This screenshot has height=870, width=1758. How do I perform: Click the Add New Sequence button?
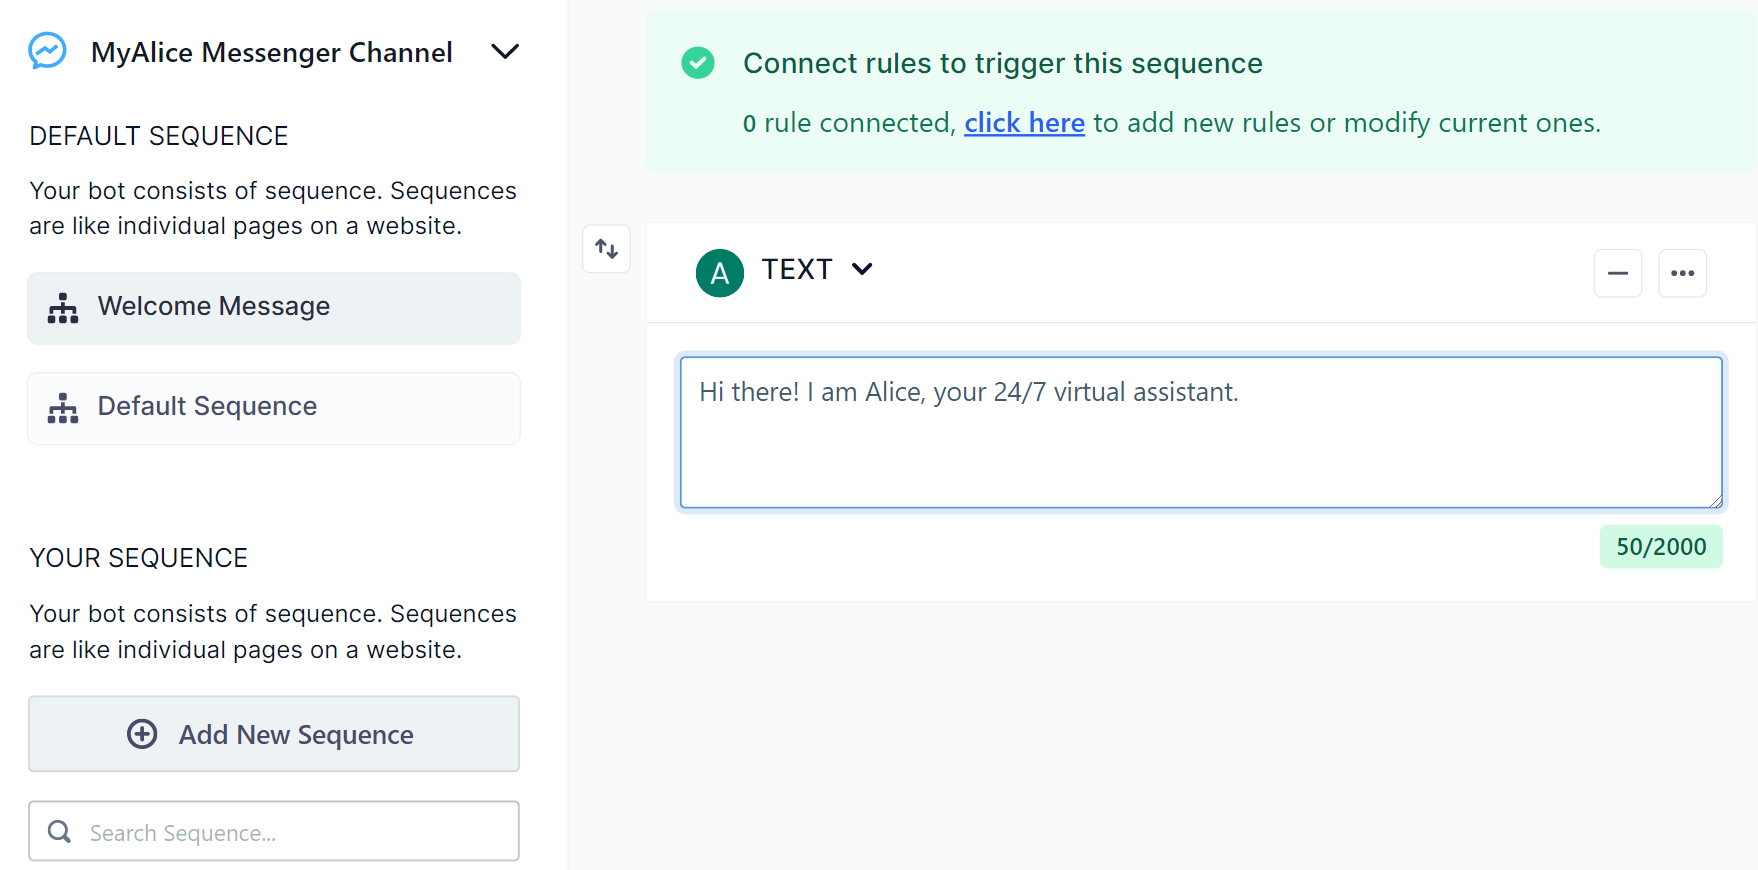click(274, 734)
